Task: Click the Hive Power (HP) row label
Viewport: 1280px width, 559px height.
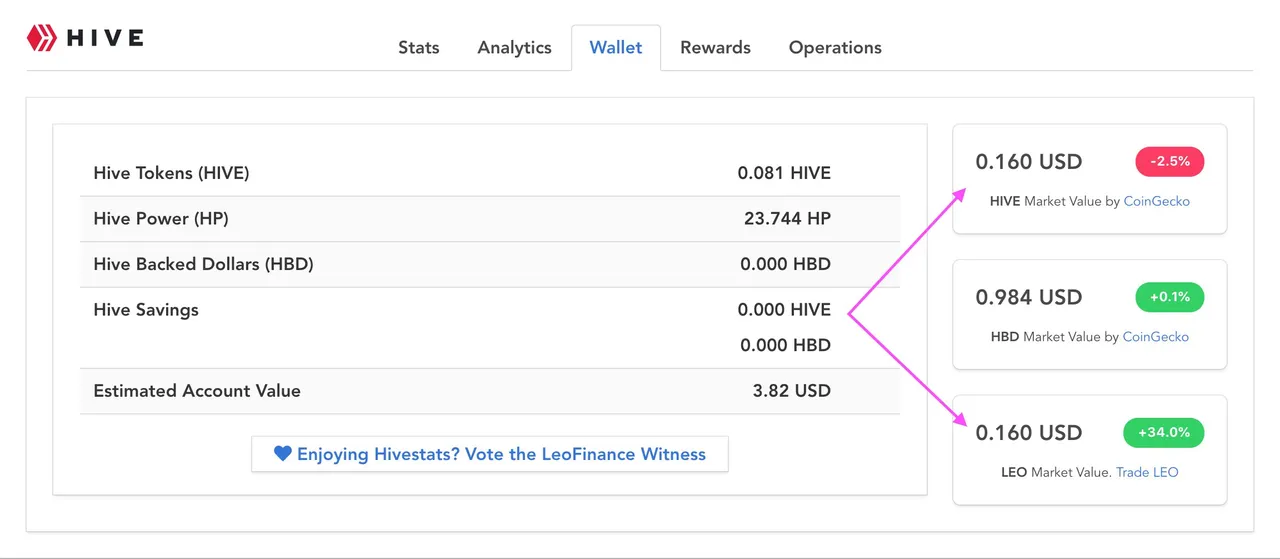Action: (x=161, y=218)
